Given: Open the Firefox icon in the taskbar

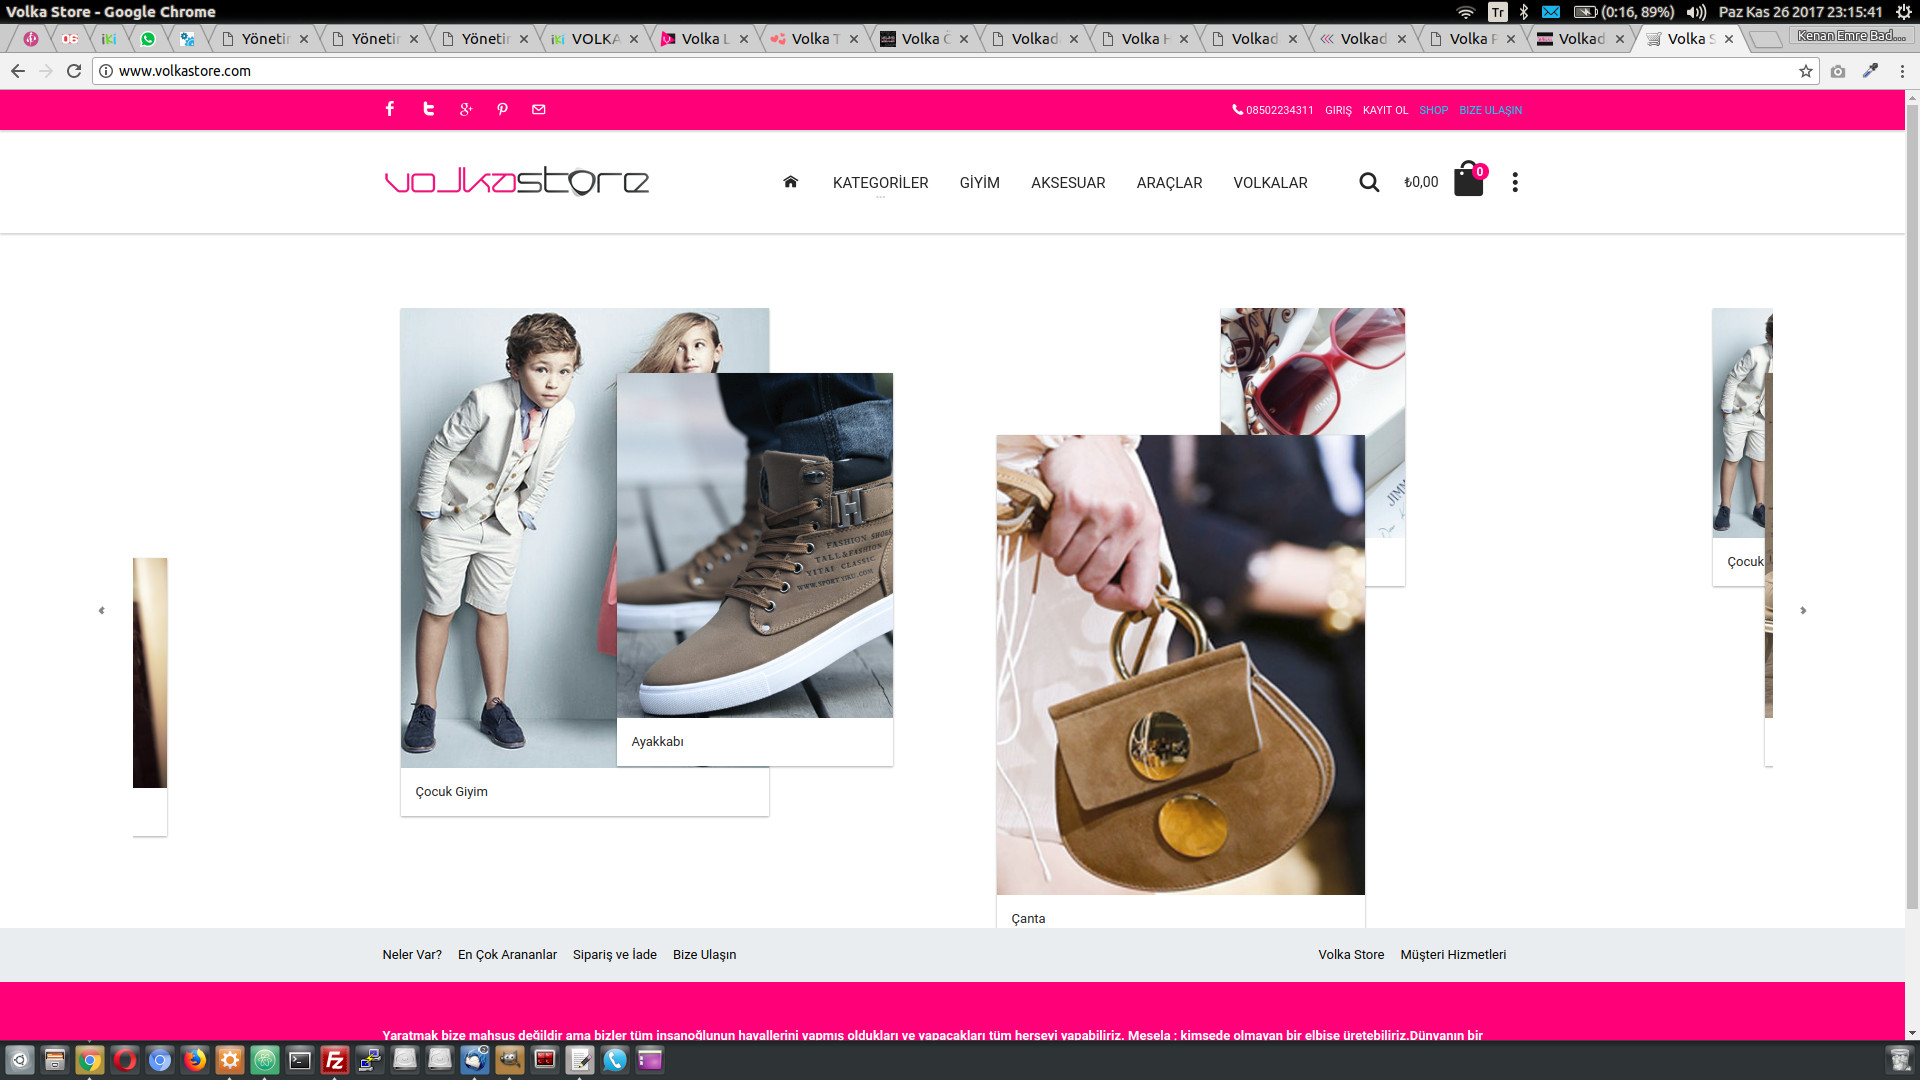Looking at the screenshot, I should (195, 1060).
